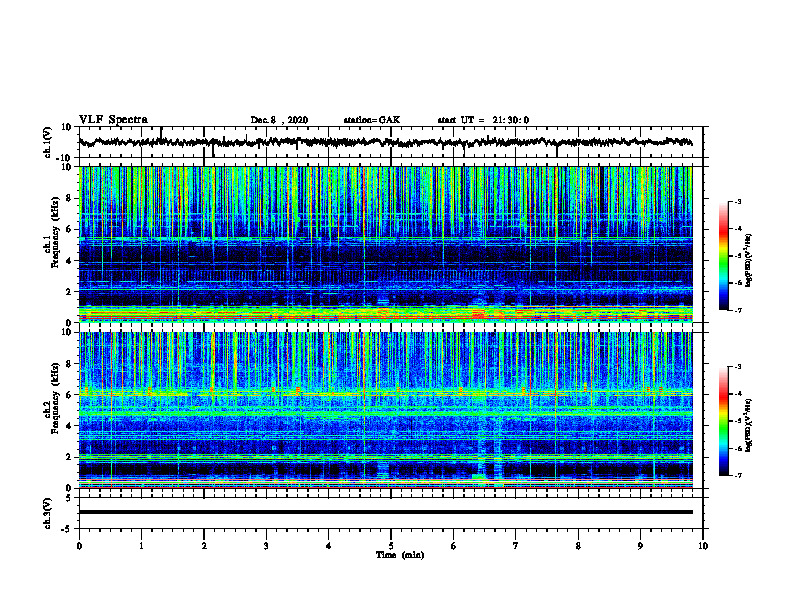This screenshot has width=792, height=612.
Task: Click the "9" time axis tick label
Action: point(640,546)
